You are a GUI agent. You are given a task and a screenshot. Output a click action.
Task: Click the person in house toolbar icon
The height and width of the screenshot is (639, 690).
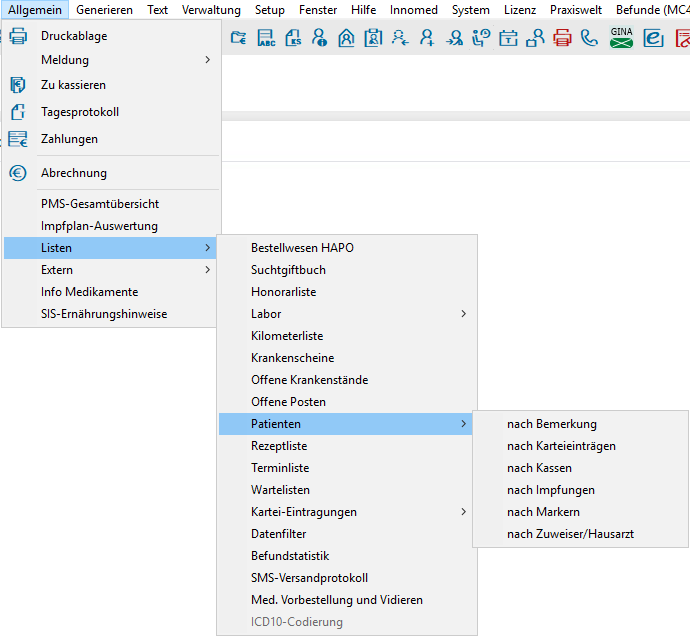pyautogui.click(x=346, y=38)
